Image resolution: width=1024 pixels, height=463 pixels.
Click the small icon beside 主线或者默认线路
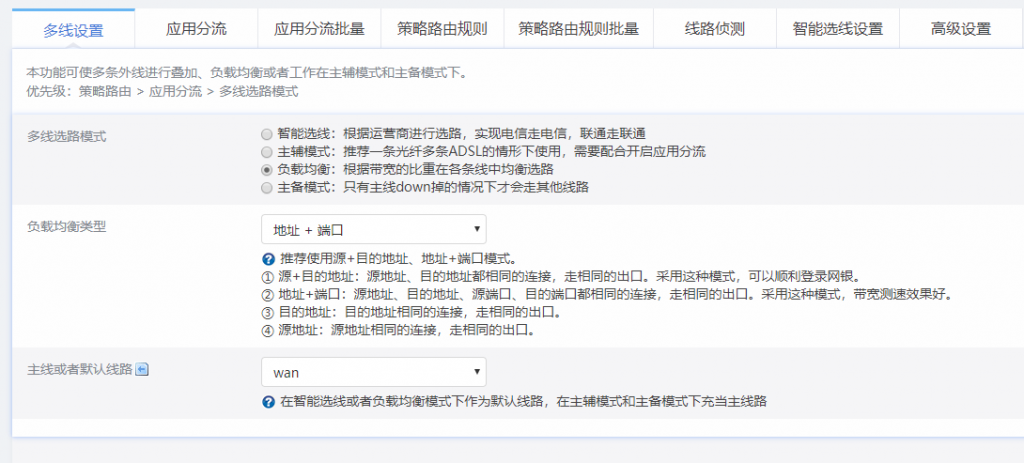pos(141,371)
